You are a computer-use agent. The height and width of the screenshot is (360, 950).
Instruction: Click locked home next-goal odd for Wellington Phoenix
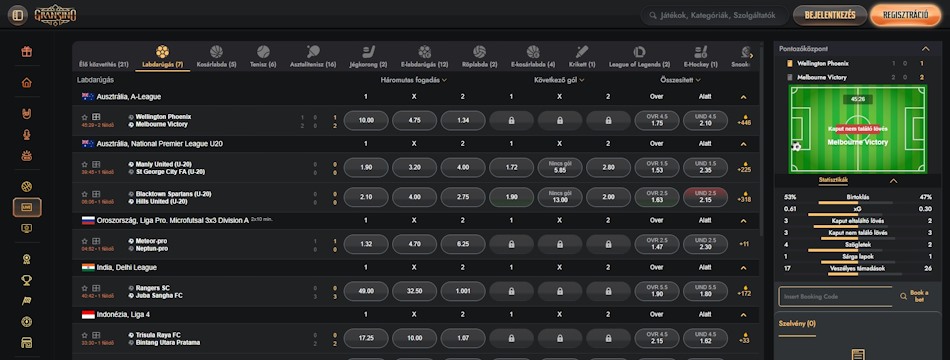pyautogui.click(x=511, y=121)
